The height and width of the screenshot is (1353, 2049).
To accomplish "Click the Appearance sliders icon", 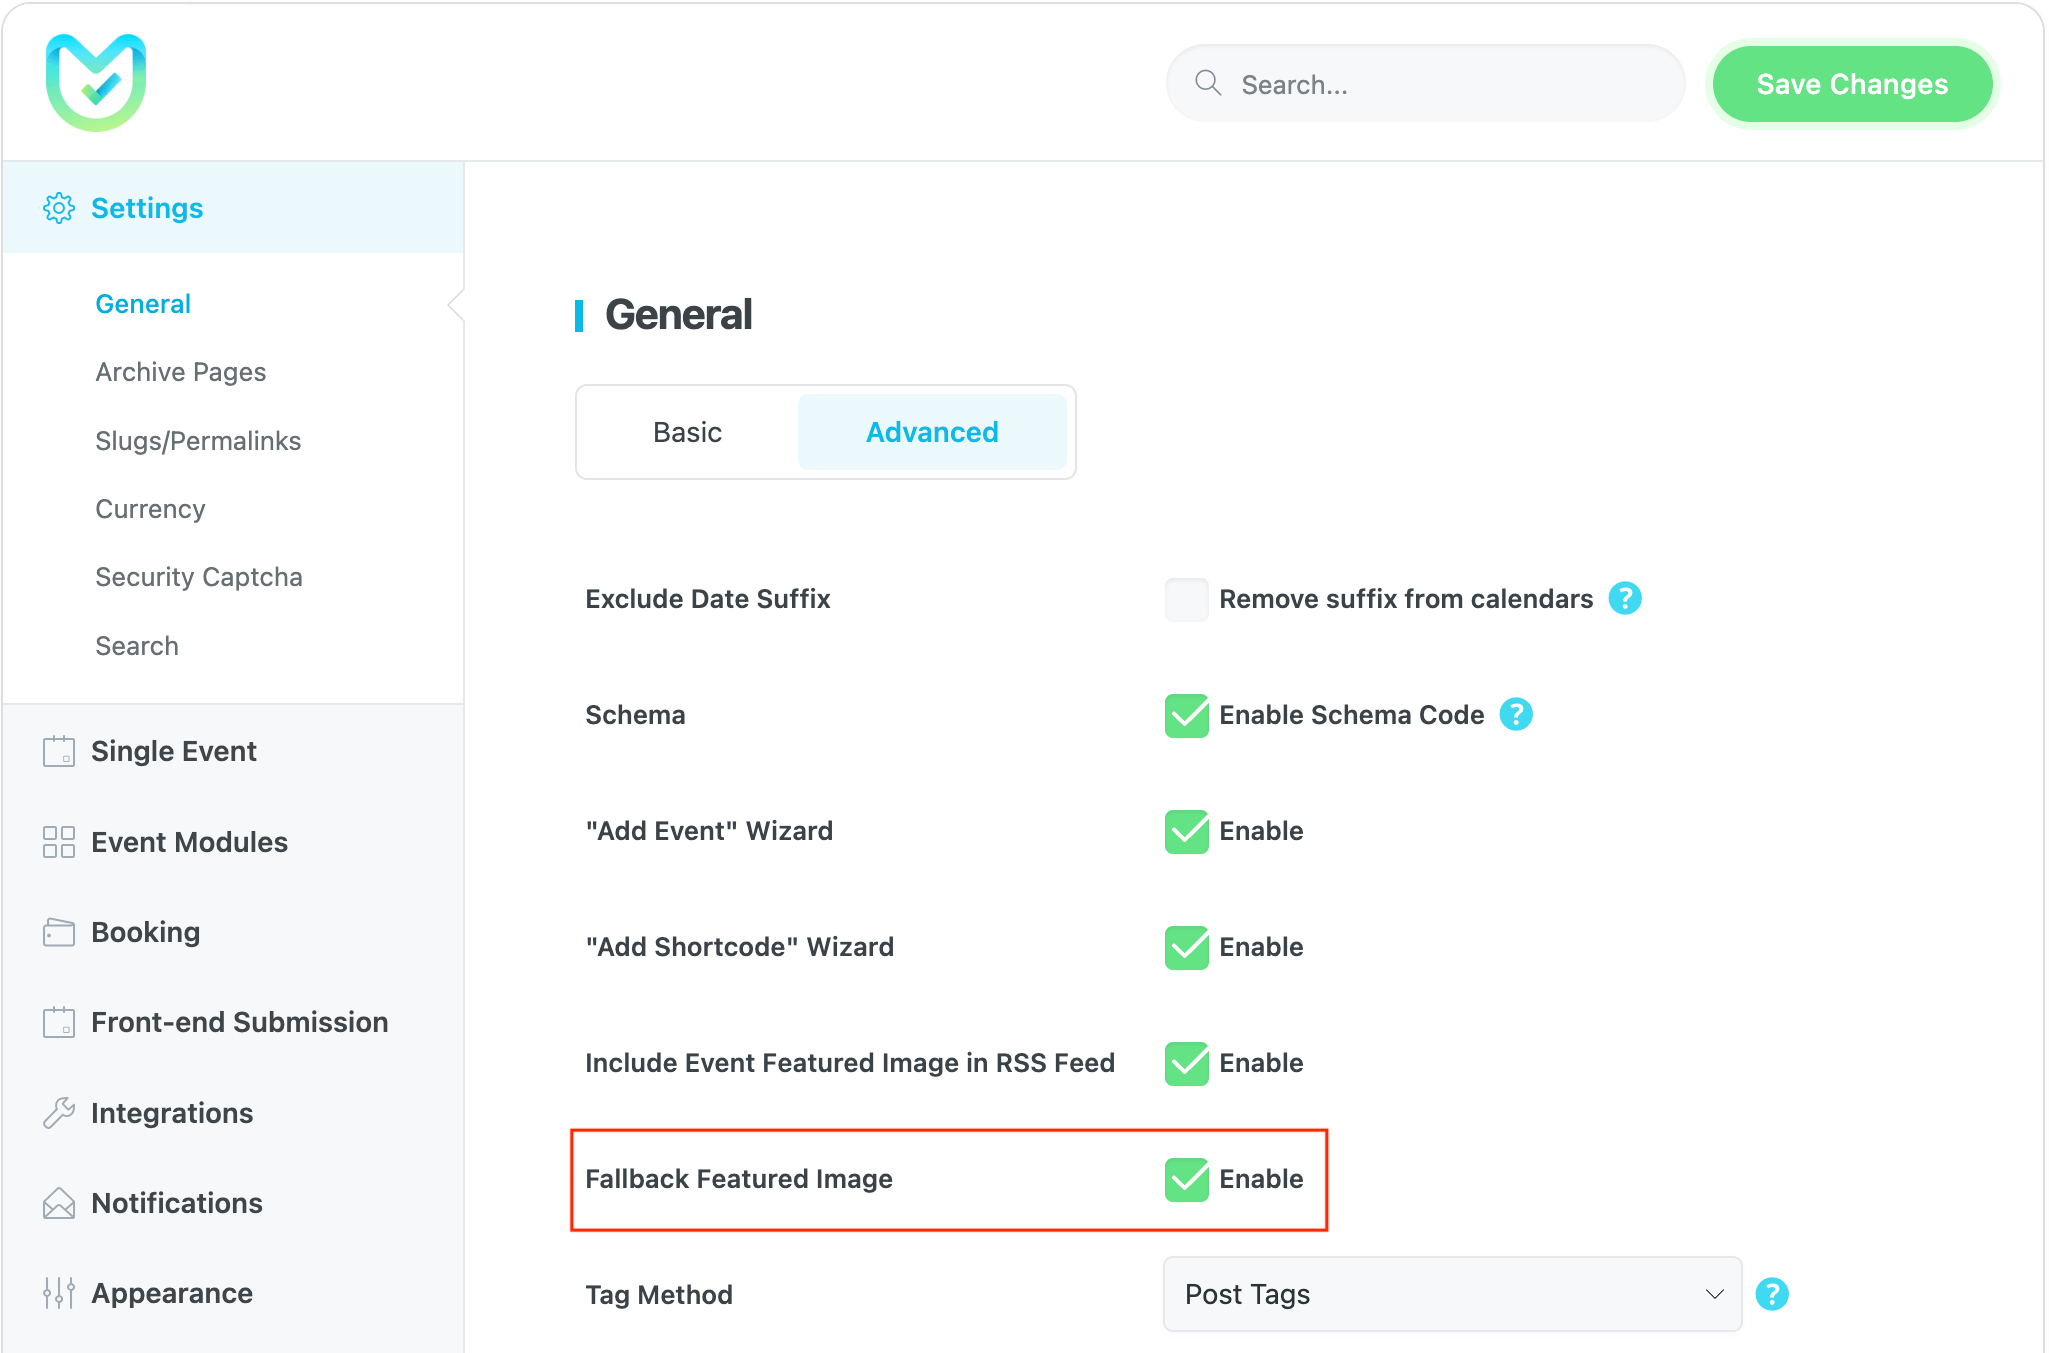I will 59,1293.
